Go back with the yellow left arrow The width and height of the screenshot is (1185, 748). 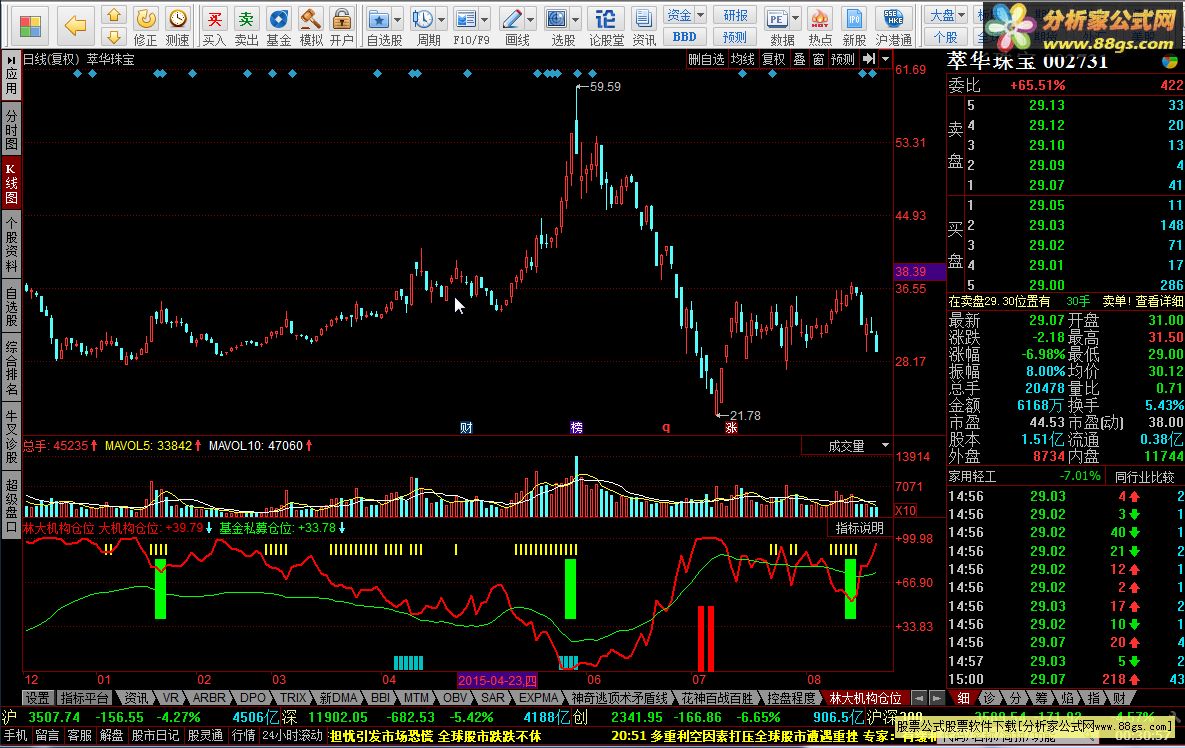76,26
